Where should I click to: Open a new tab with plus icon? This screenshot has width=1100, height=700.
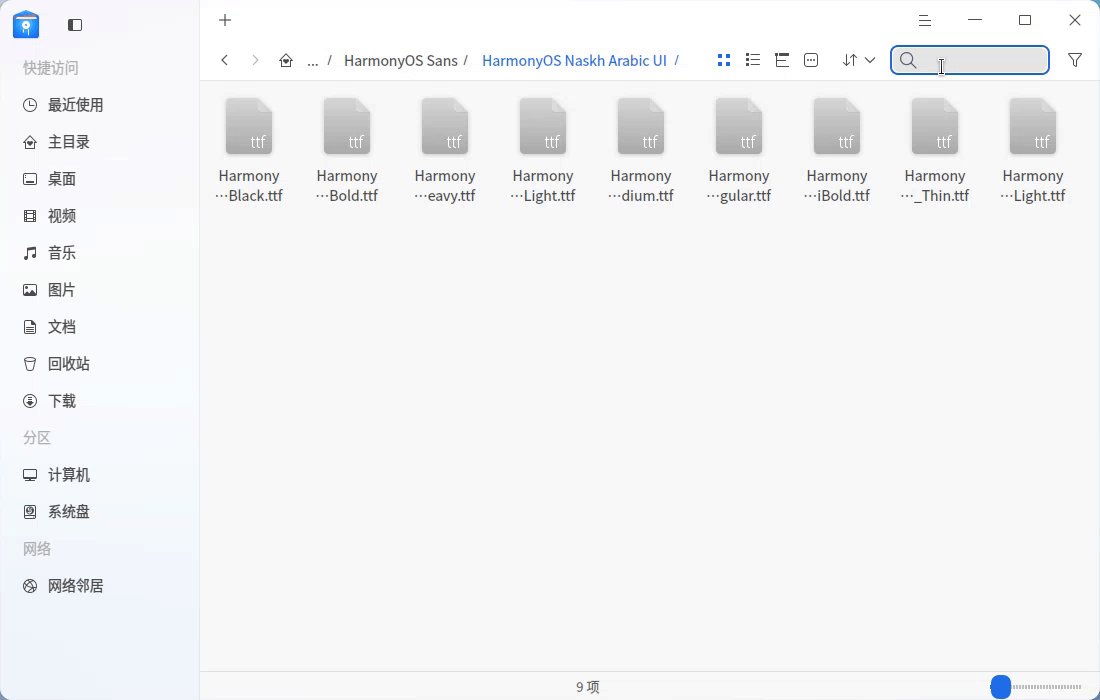pos(224,20)
